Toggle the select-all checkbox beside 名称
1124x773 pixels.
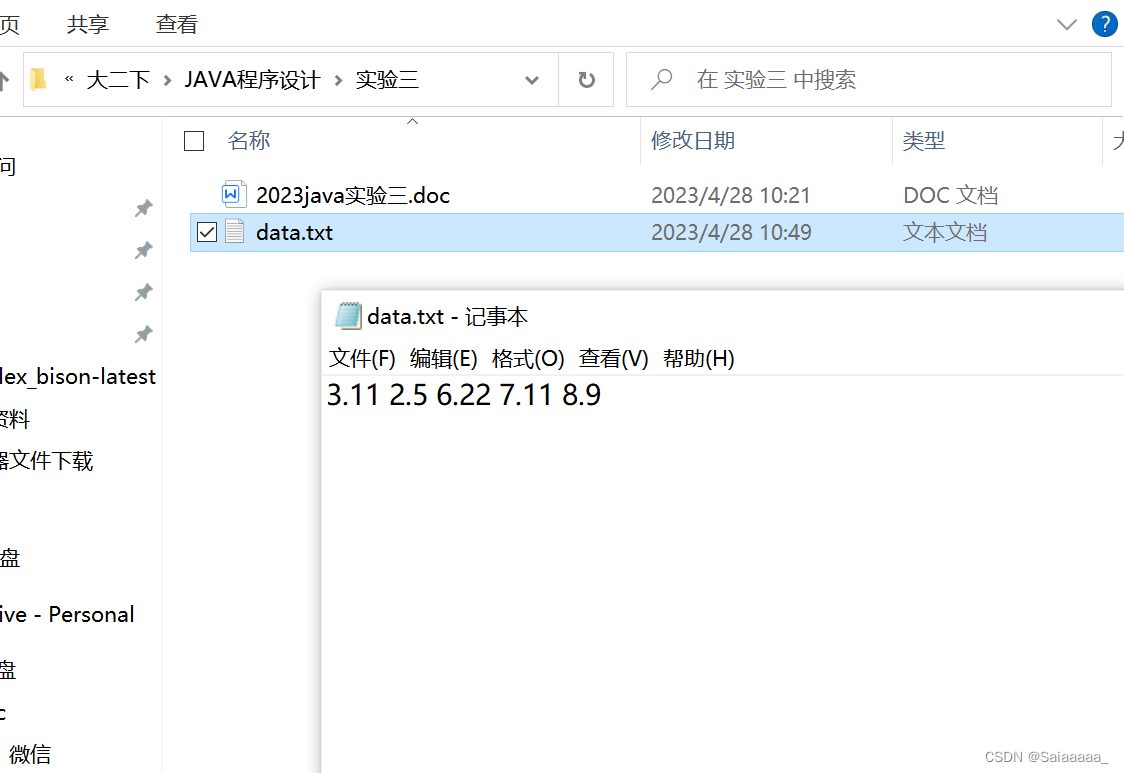click(x=194, y=141)
